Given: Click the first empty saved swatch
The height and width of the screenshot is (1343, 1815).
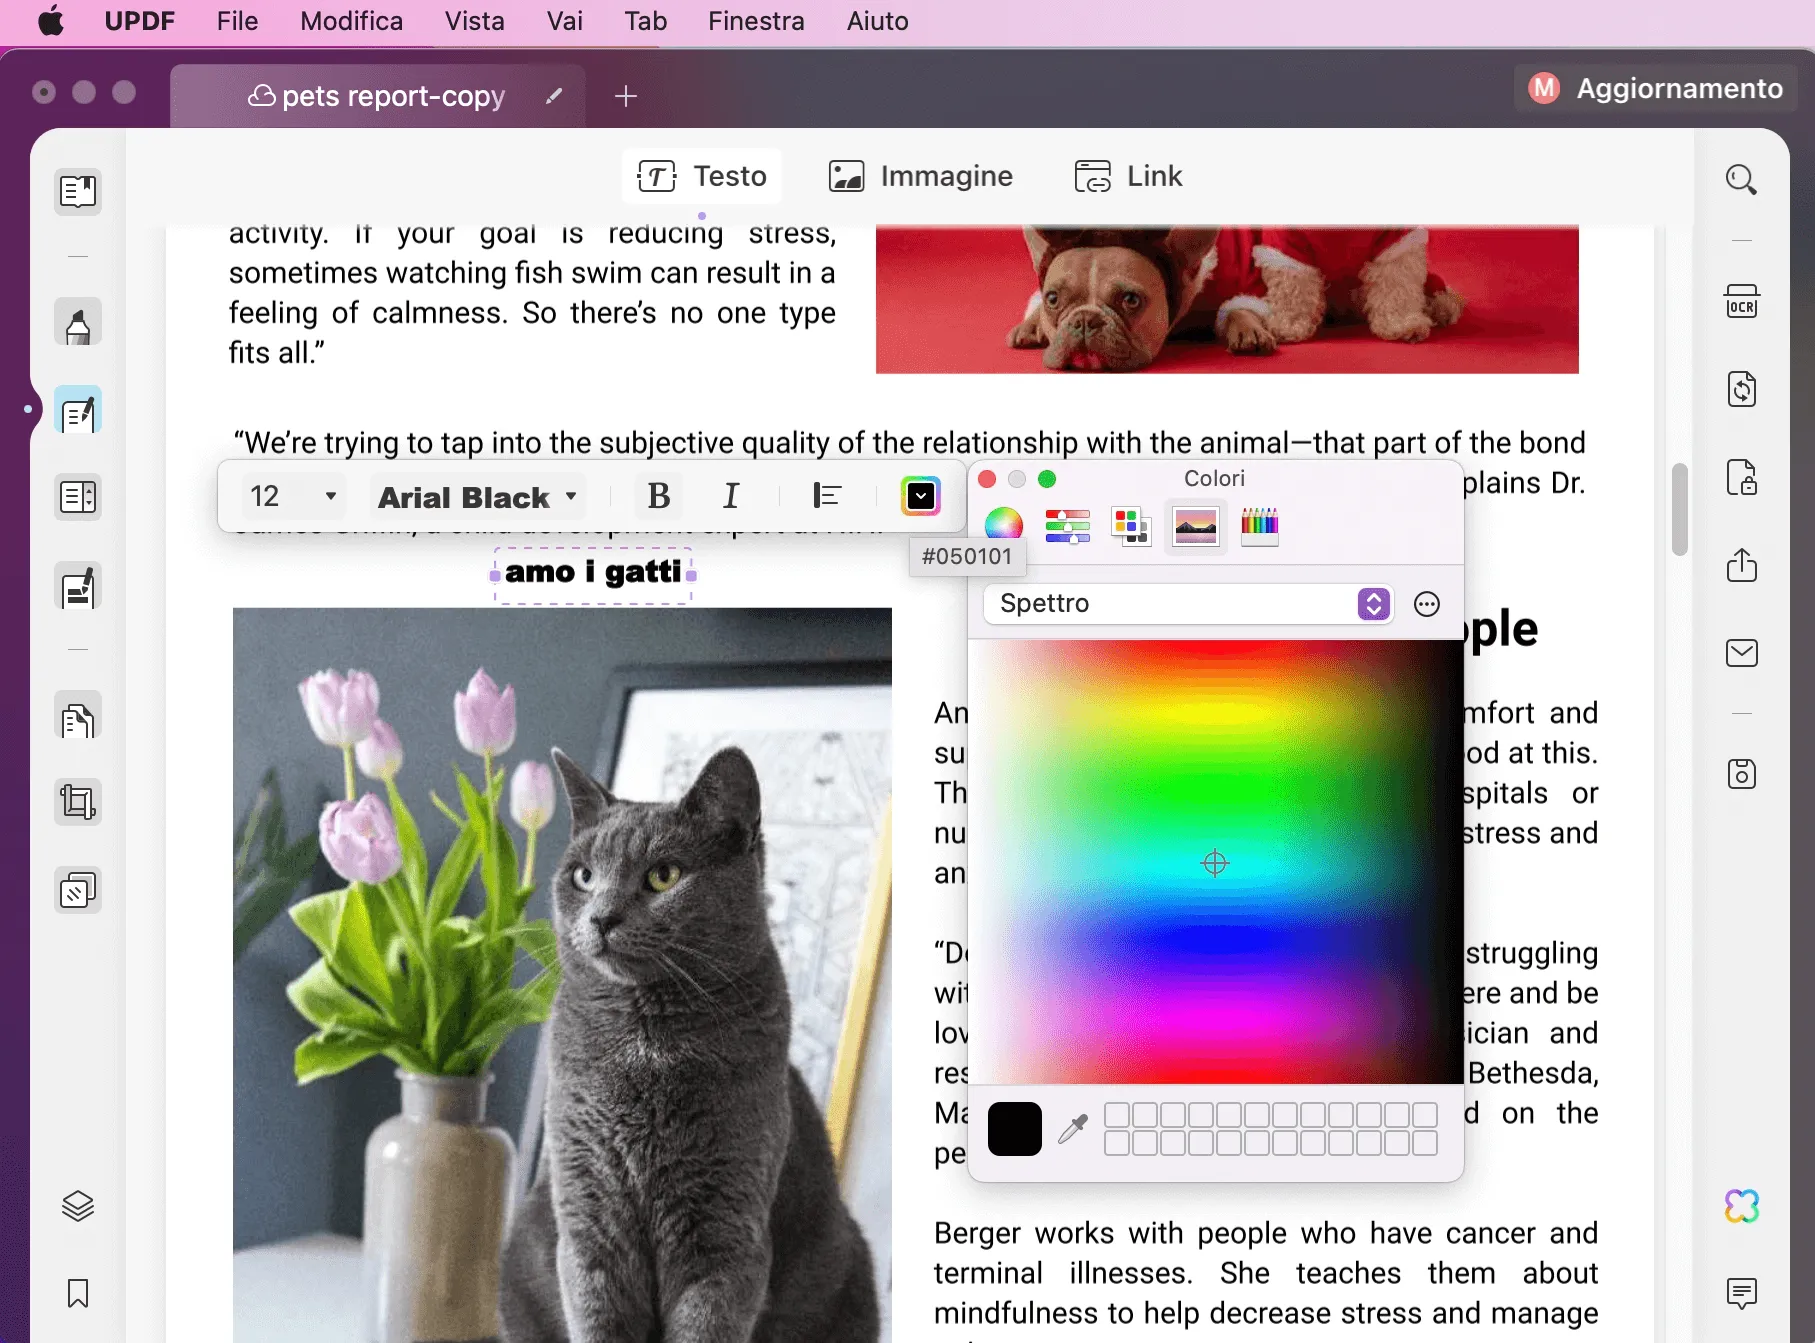Looking at the screenshot, I should pos(1117,1115).
